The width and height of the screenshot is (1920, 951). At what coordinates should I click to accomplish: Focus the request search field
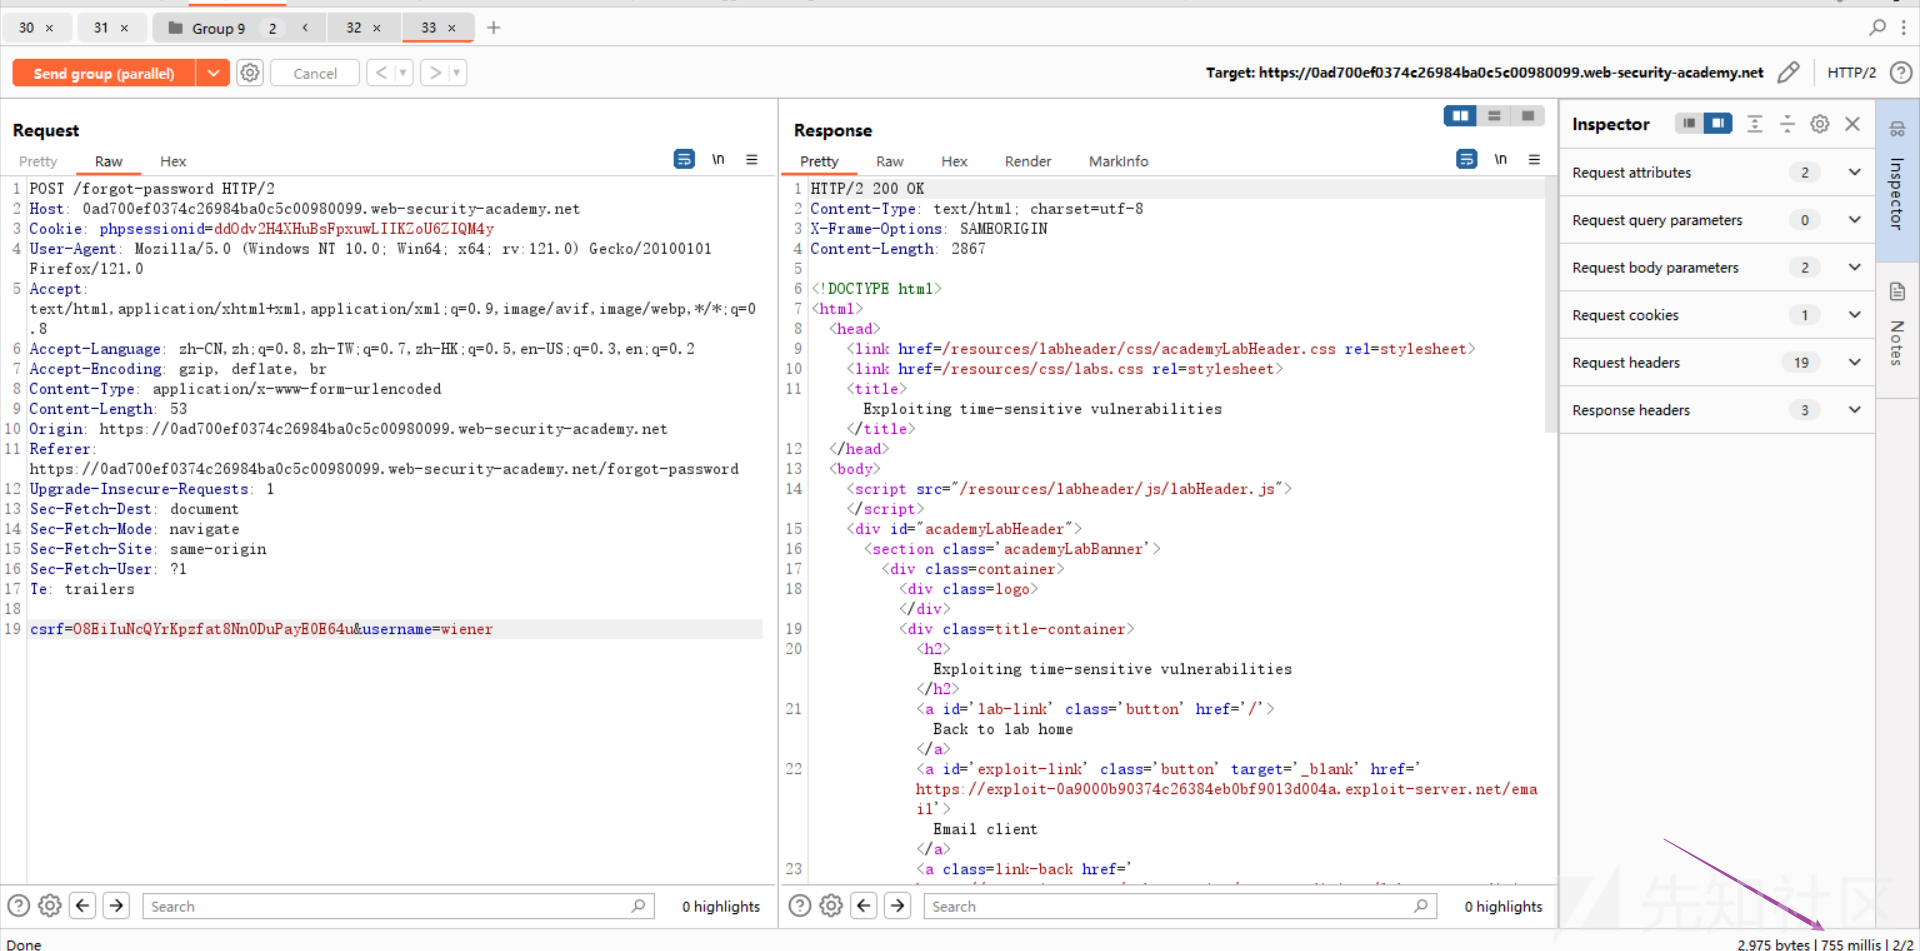(x=398, y=906)
